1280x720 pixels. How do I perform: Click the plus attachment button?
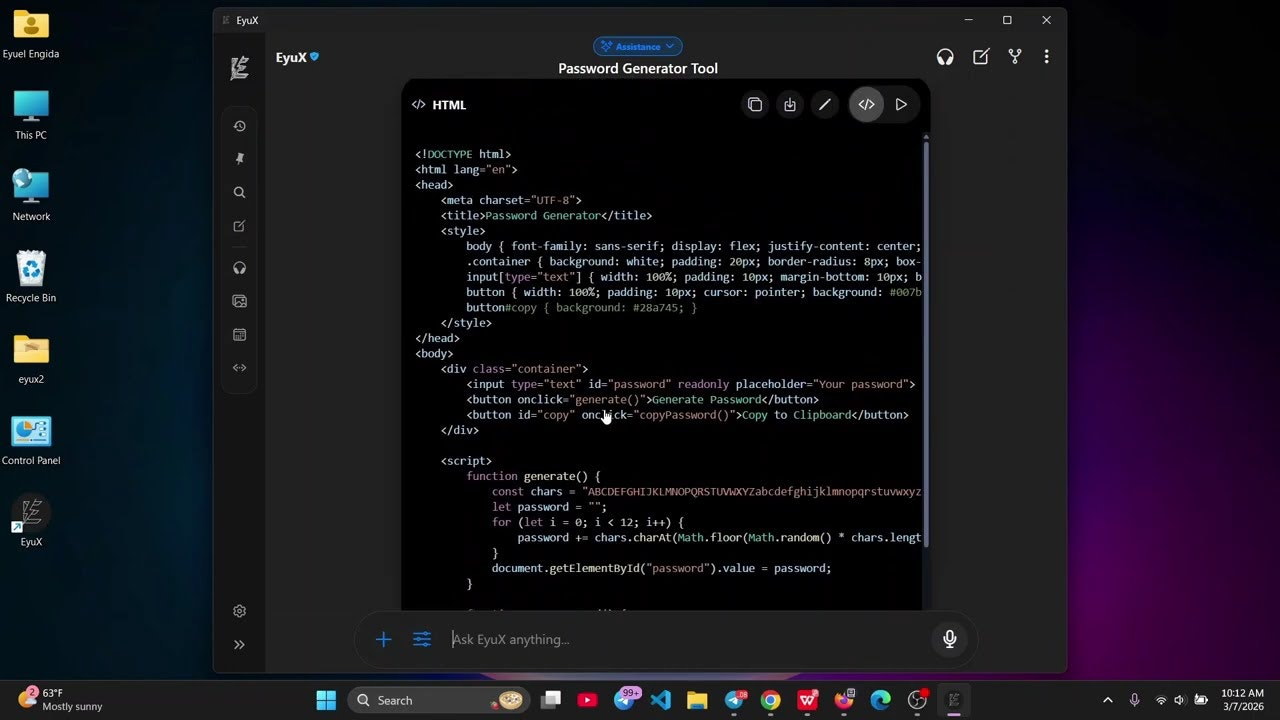[383, 639]
